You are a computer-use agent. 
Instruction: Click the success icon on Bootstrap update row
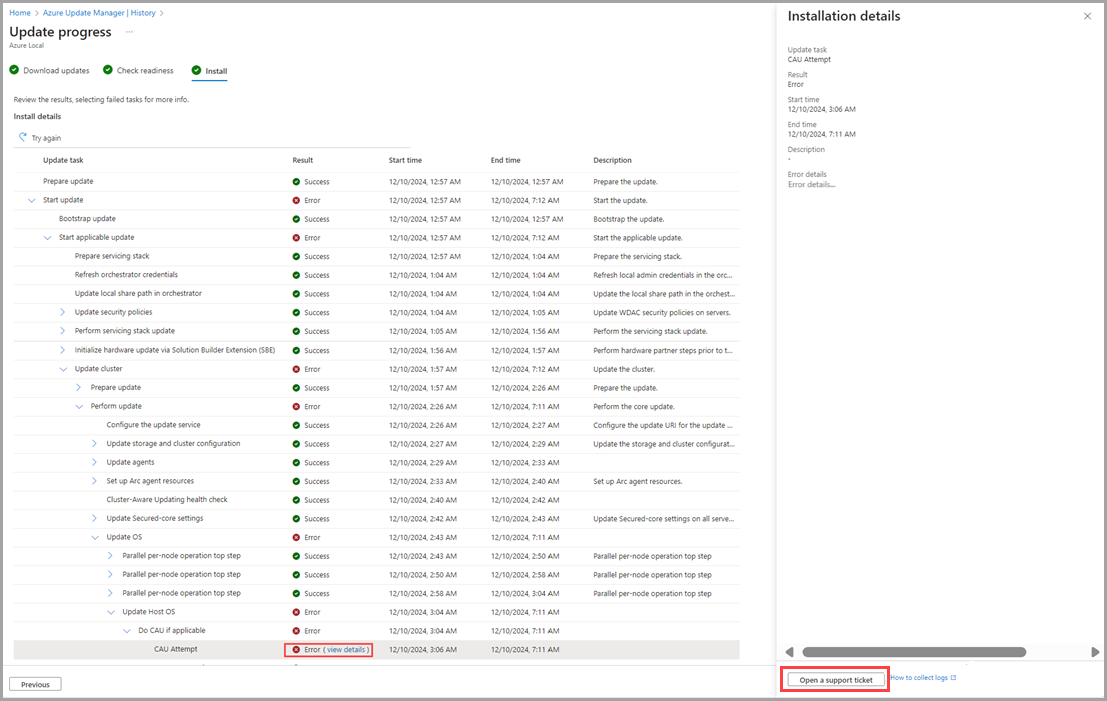point(294,218)
